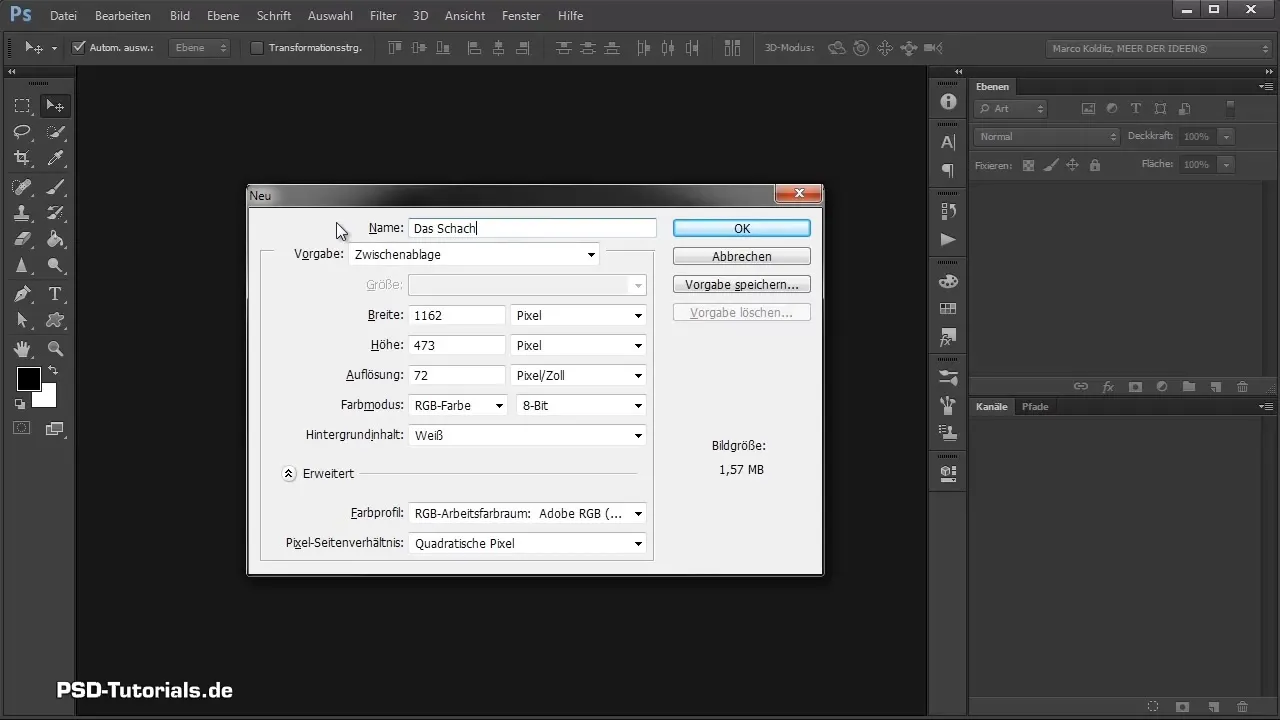The image size is (1280, 720).
Task: Toggle lock transparent pixels in Fixieren
Action: pos(1028,165)
